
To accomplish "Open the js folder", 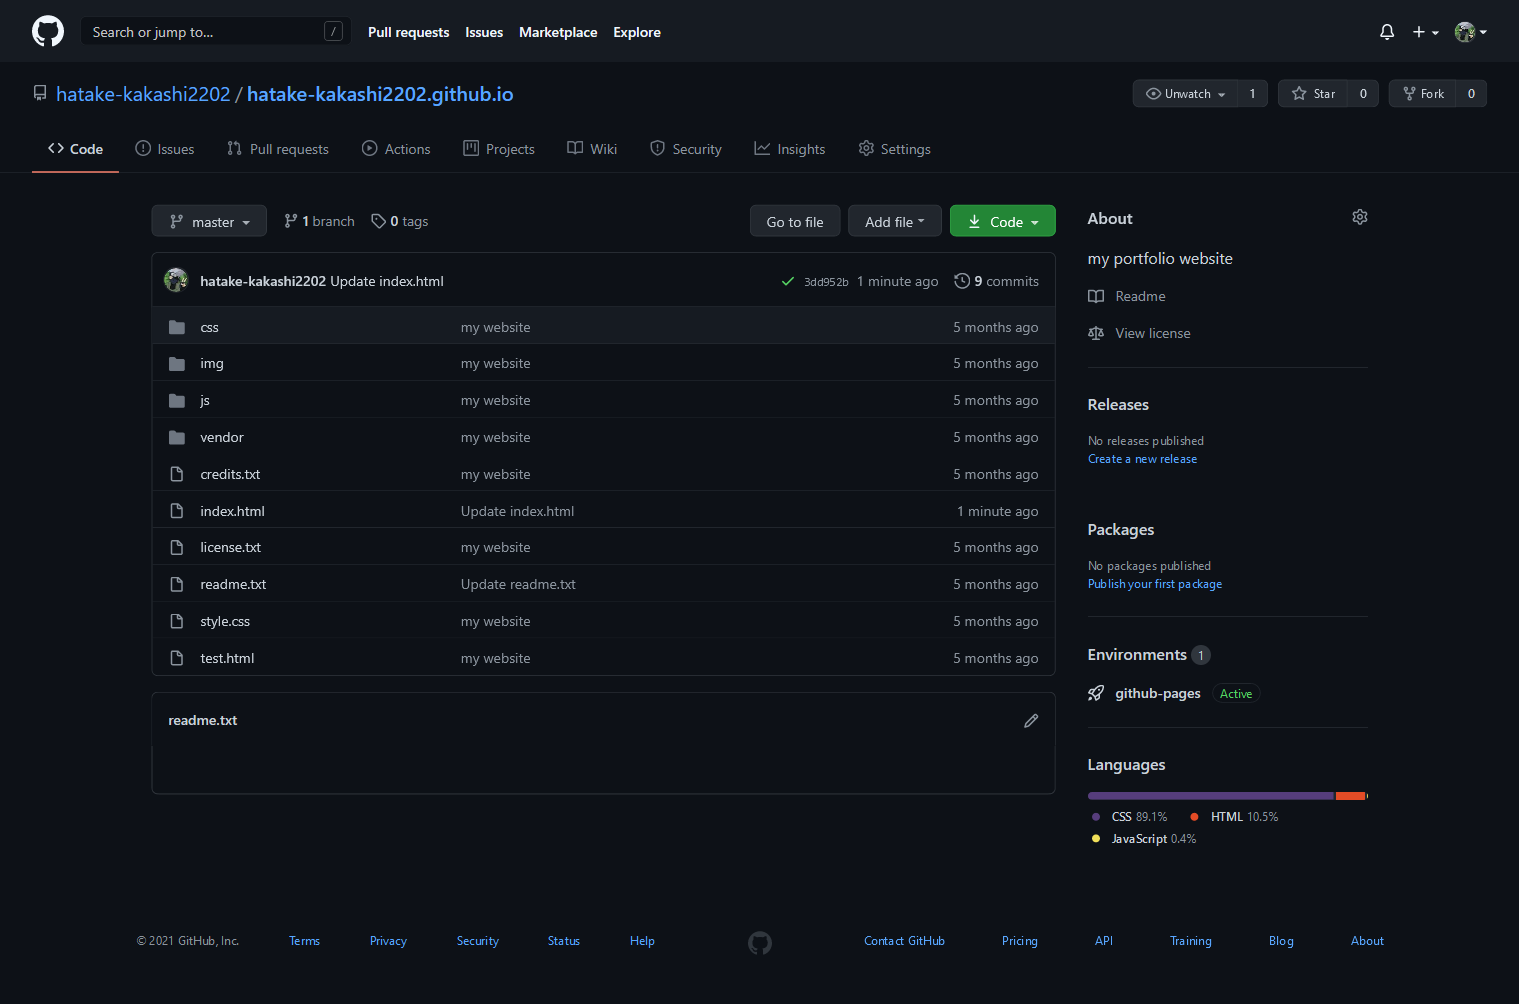I will point(205,400).
